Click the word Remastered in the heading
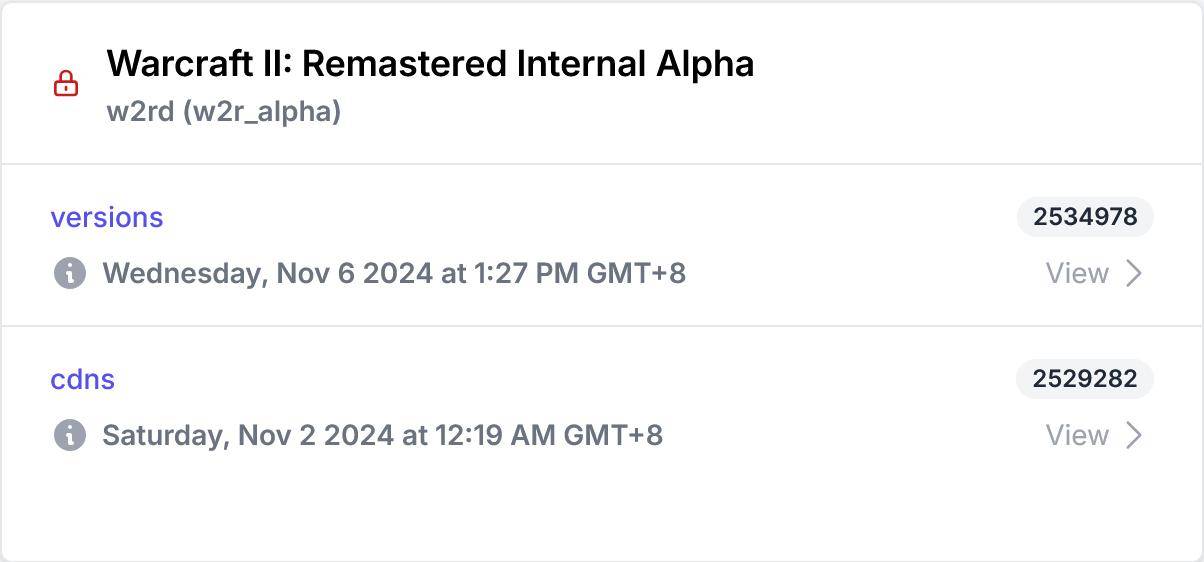1204x562 pixels. pyautogui.click(x=404, y=63)
